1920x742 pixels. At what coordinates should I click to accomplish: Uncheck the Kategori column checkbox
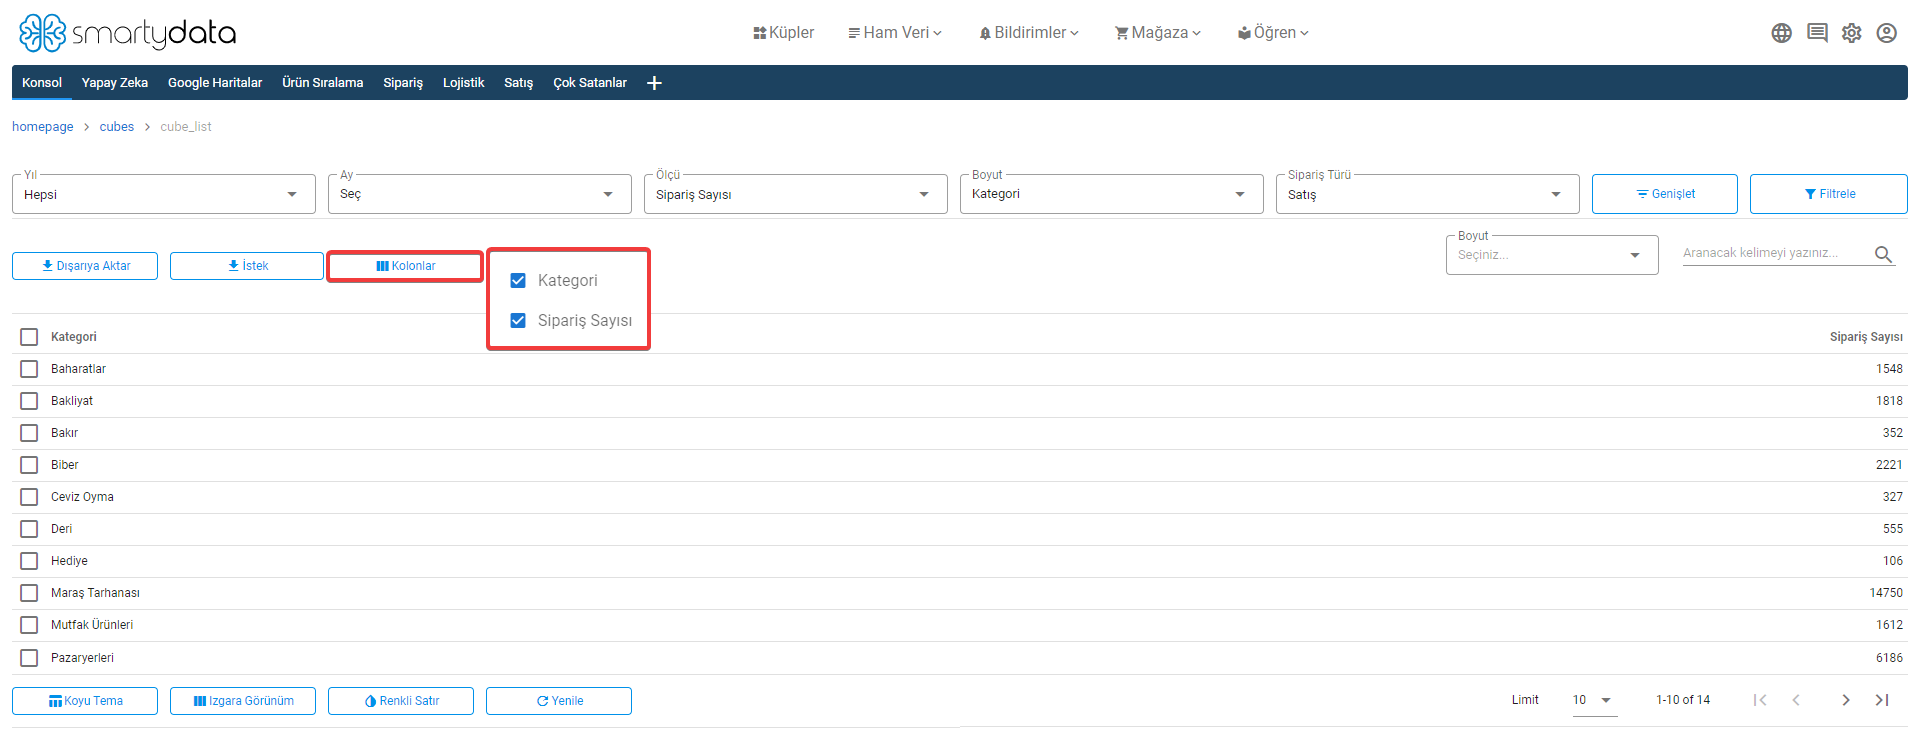518,281
